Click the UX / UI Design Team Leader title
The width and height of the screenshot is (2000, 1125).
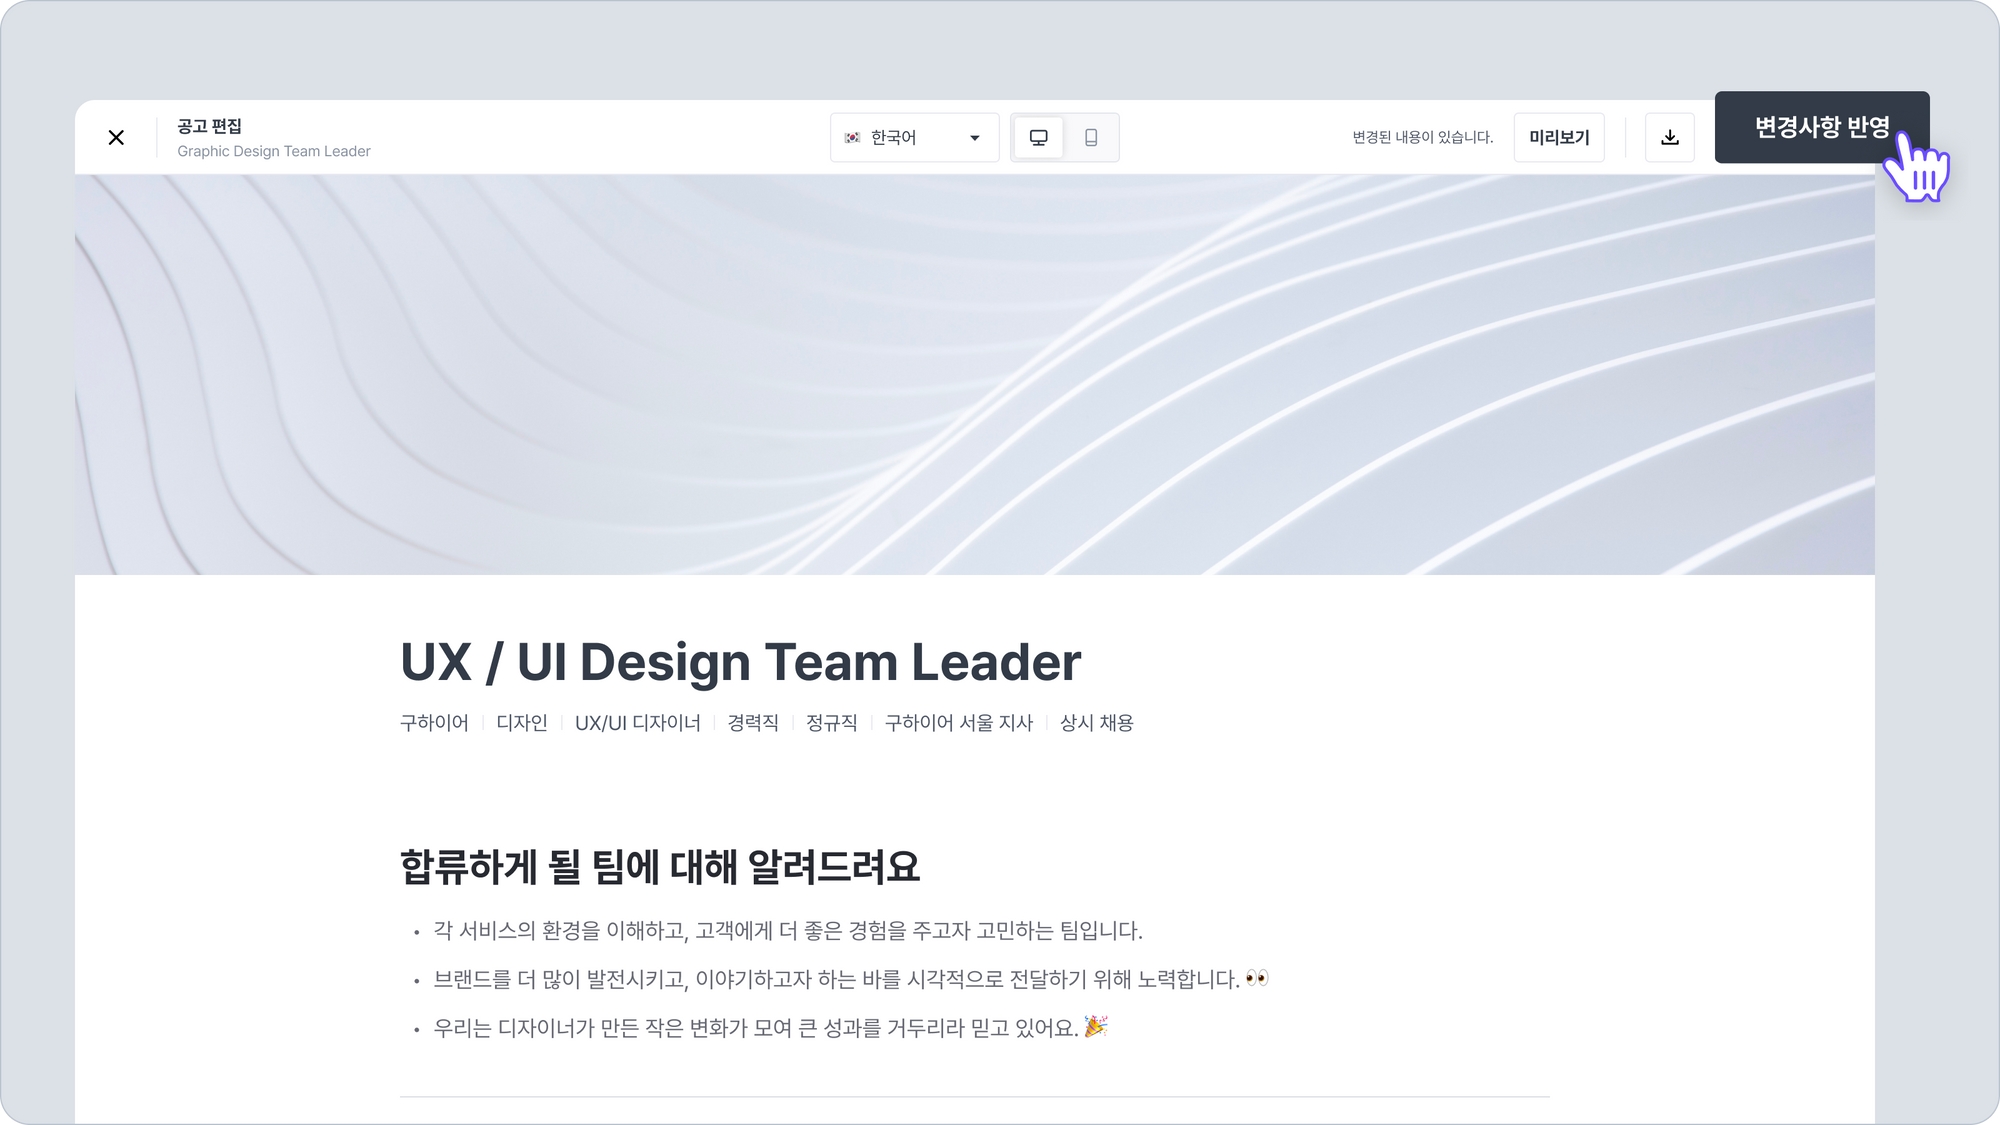pos(740,662)
